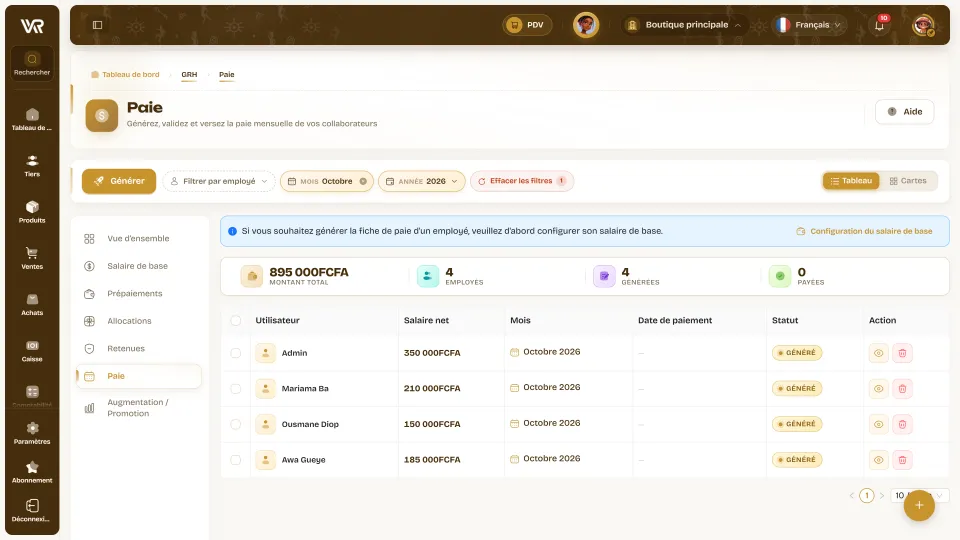This screenshot has height=540, width=960.
Task: Go to Tableau de bord in sidebar
Action: click(32, 119)
